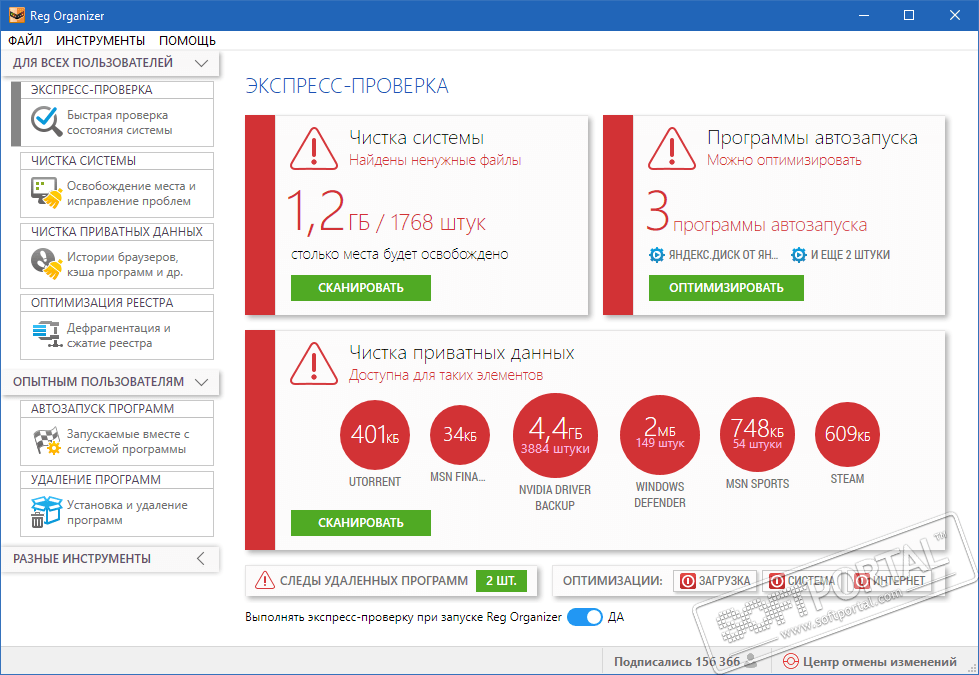Click Подписались 156 366 status text

pyautogui.click(x=677, y=662)
